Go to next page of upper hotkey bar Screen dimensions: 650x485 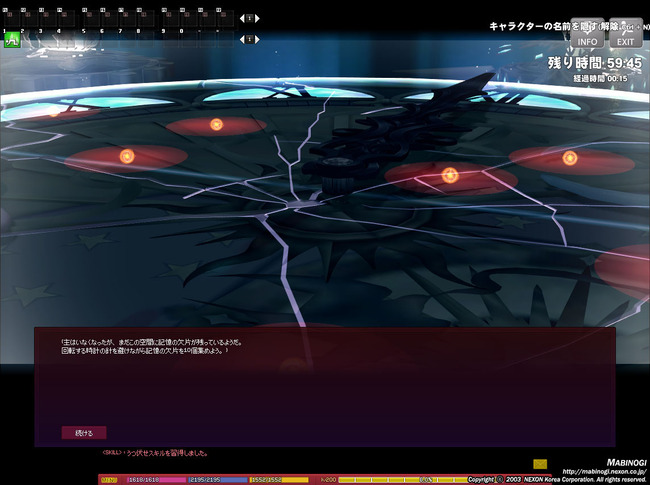tap(257, 18)
